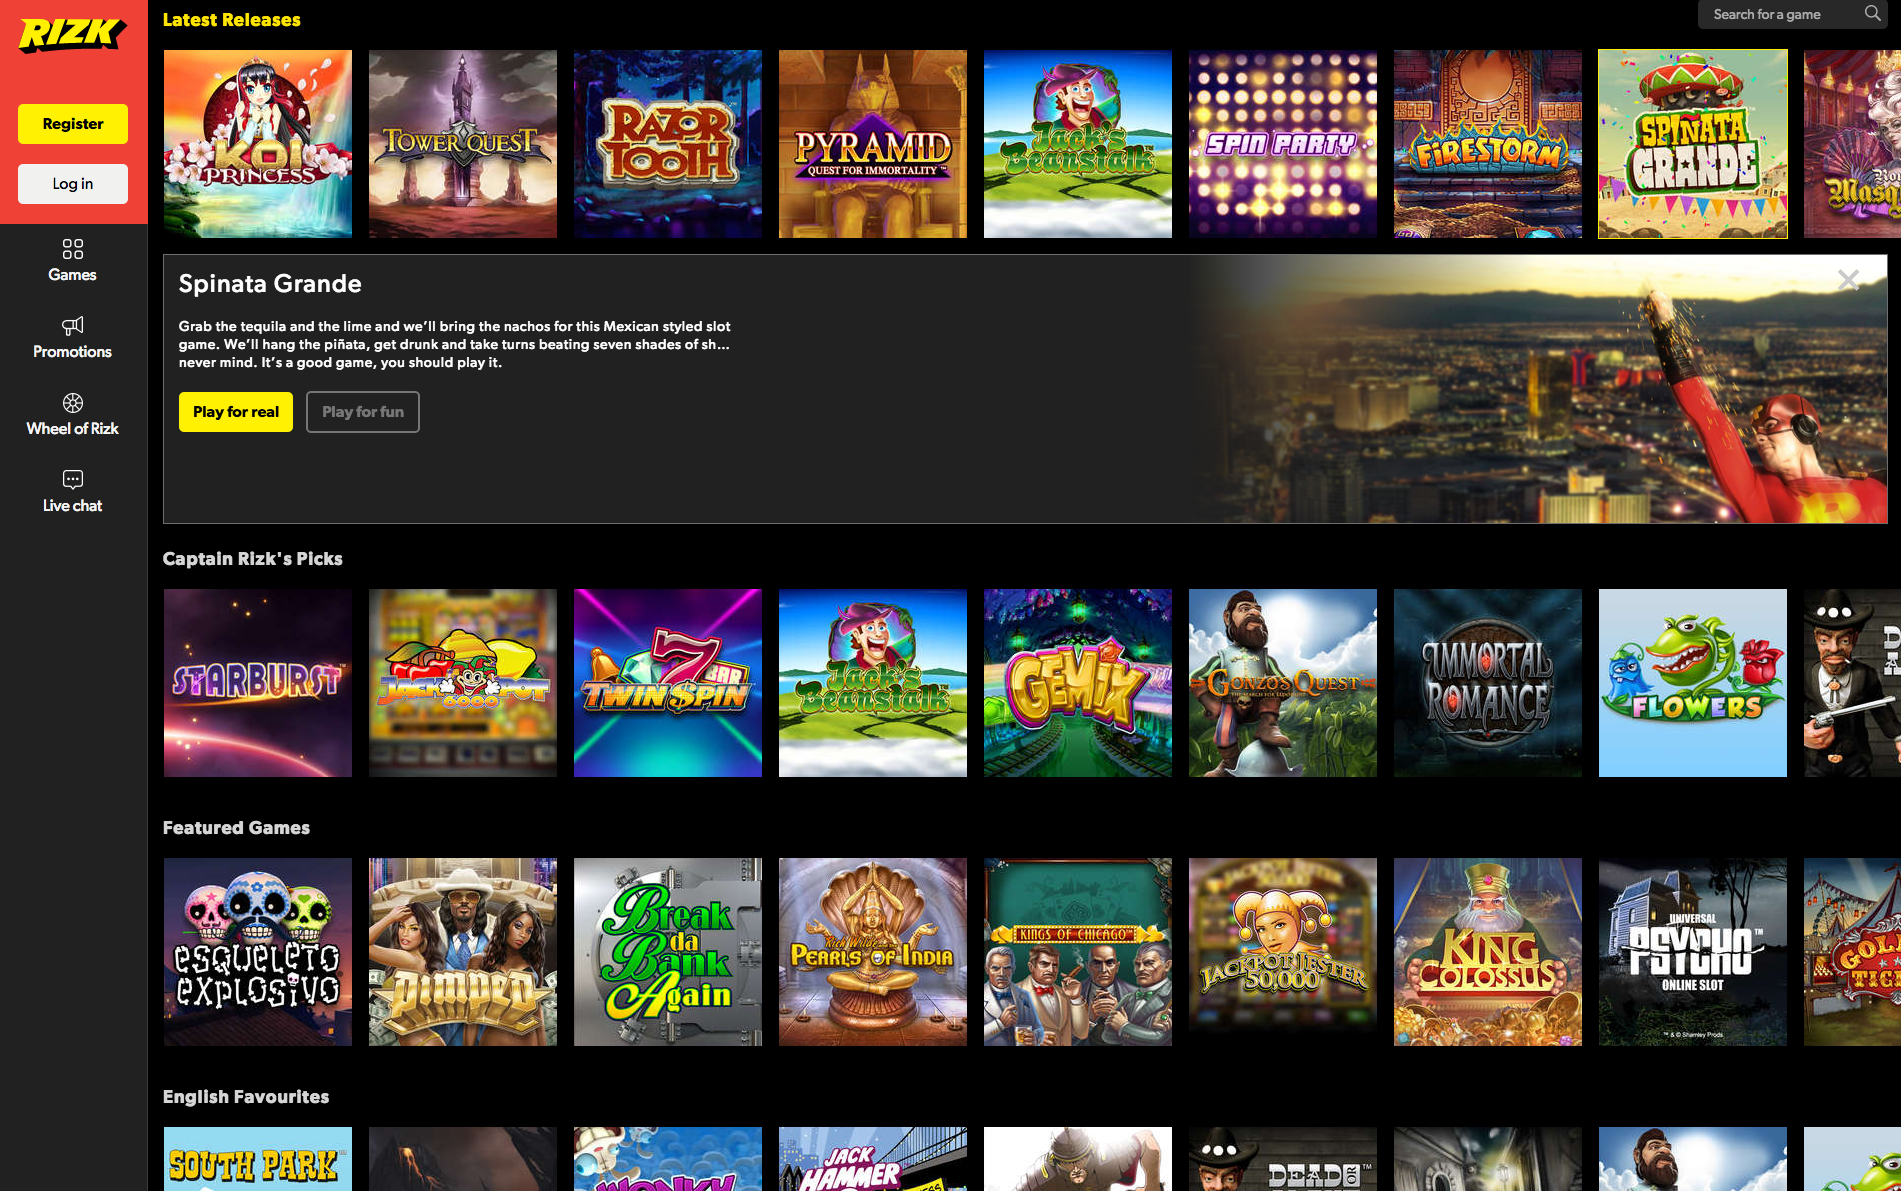Open the Jack Hammer game tile
The width and height of the screenshot is (1901, 1191).
click(x=873, y=1159)
